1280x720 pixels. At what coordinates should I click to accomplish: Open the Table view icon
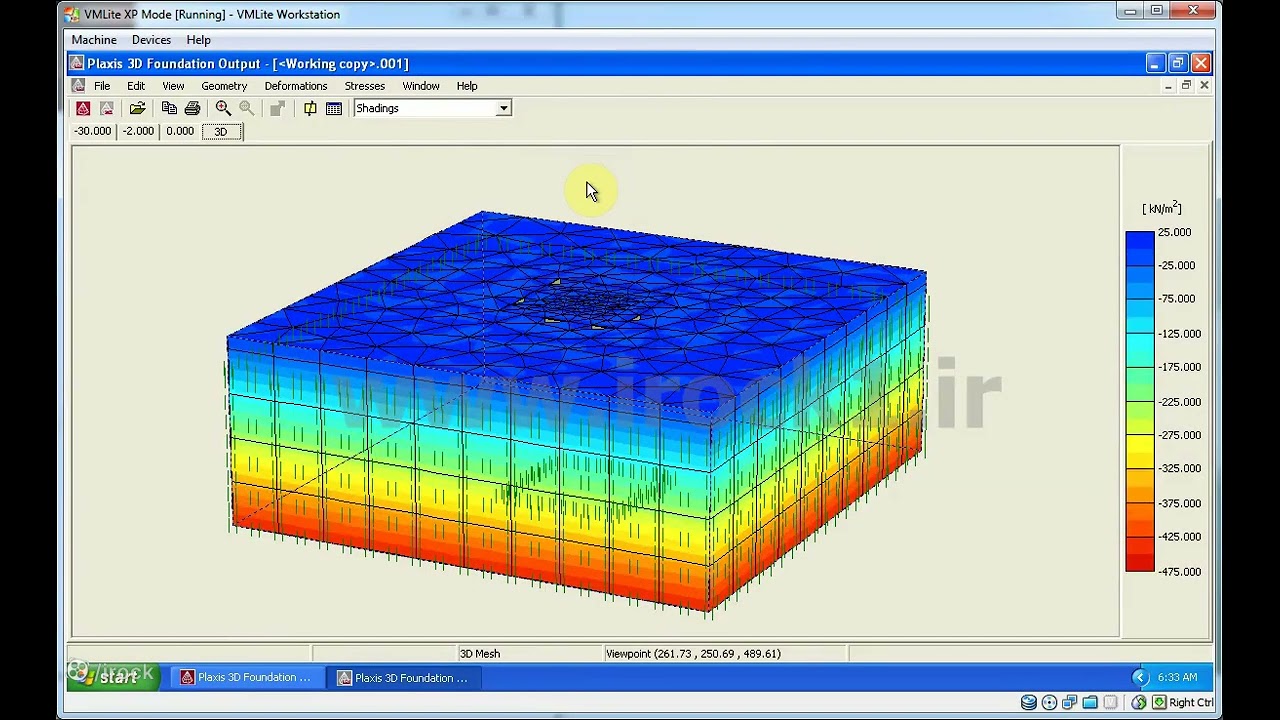pyautogui.click(x=334, y=108)
